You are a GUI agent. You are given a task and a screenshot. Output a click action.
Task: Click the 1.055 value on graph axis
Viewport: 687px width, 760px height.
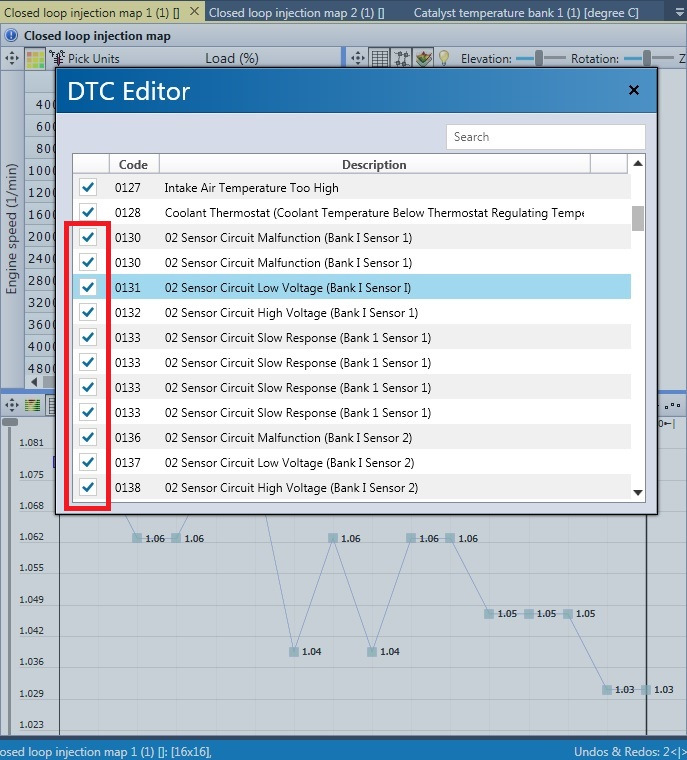click(x=31, y=568)
